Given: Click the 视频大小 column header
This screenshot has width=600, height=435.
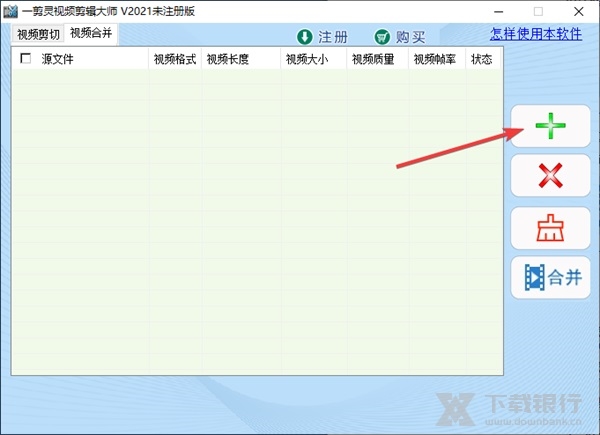Looking at the screenshot, I should (x=314, y=59).
